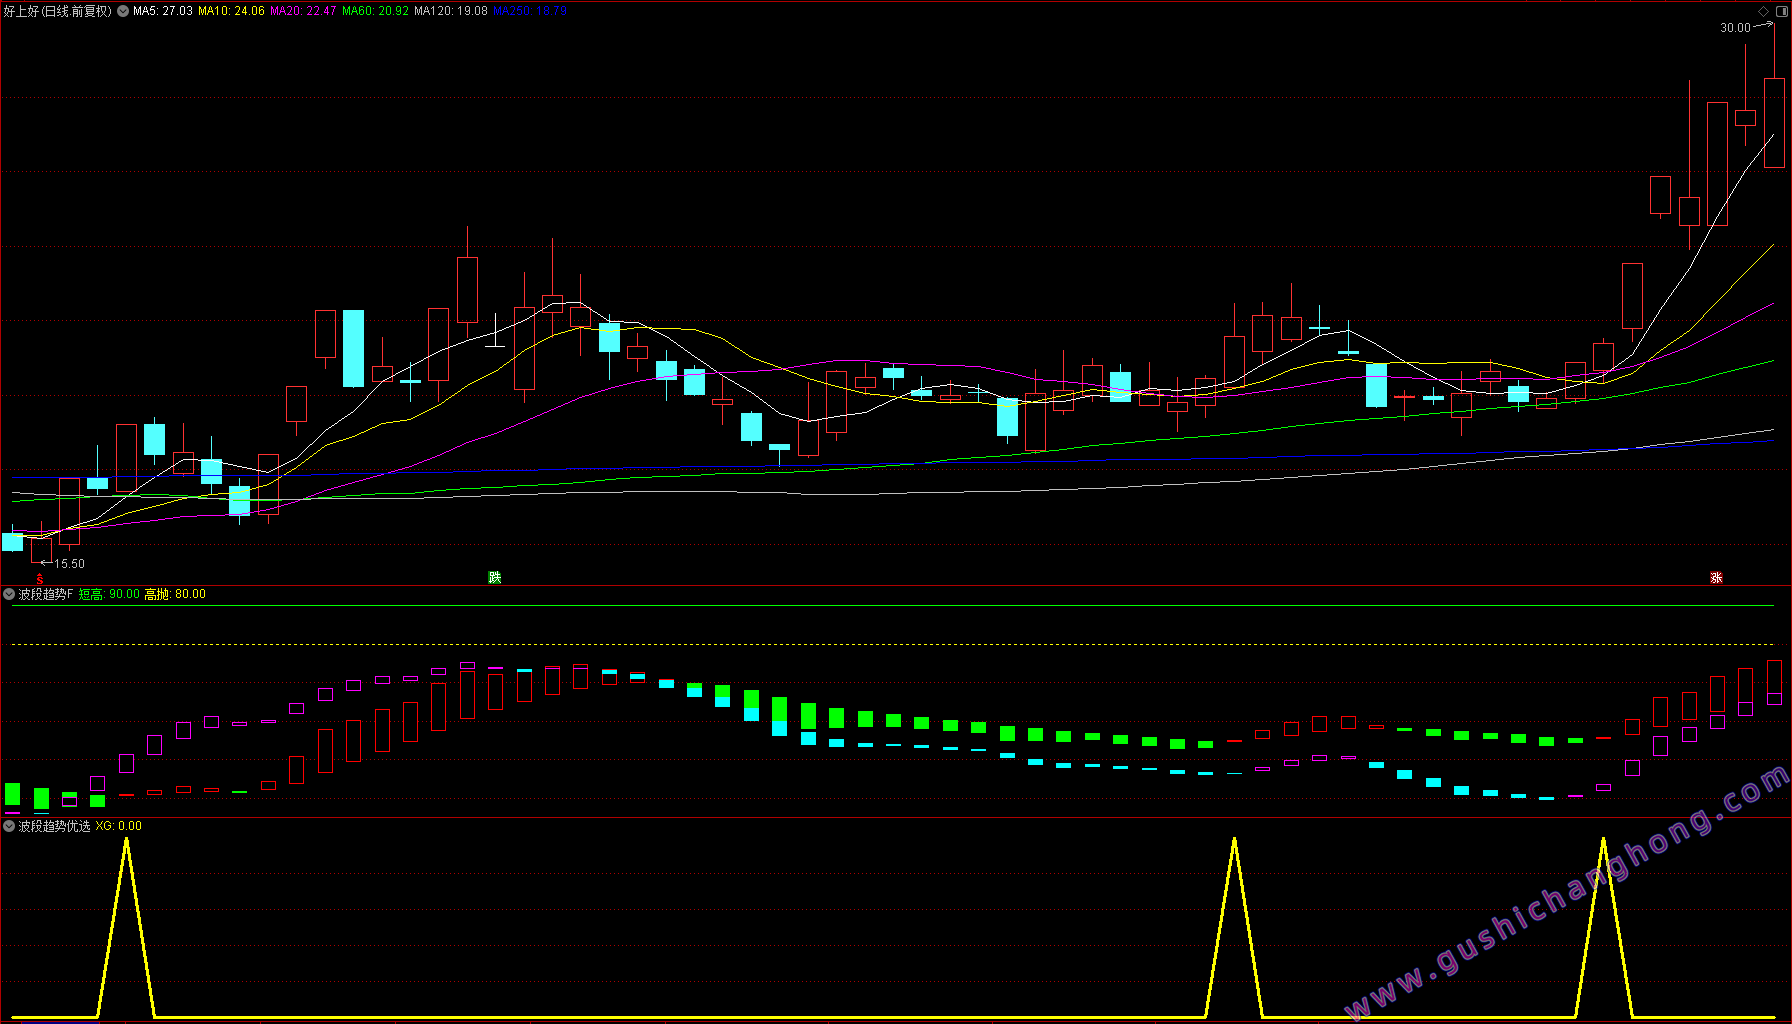Select the MA20: 22.47 indicator label

[303, 11]
